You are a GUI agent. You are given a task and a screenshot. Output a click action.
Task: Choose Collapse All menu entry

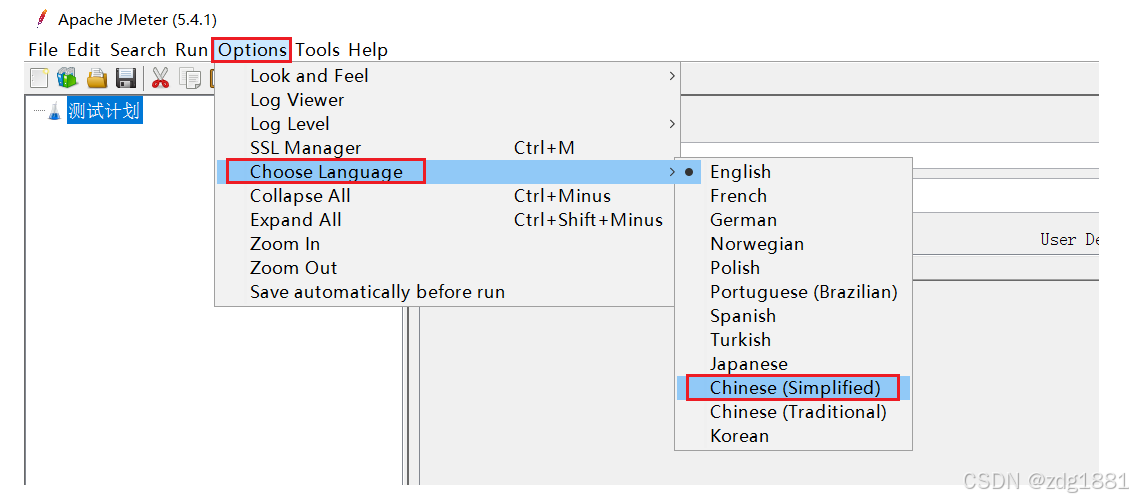point(448,196)
